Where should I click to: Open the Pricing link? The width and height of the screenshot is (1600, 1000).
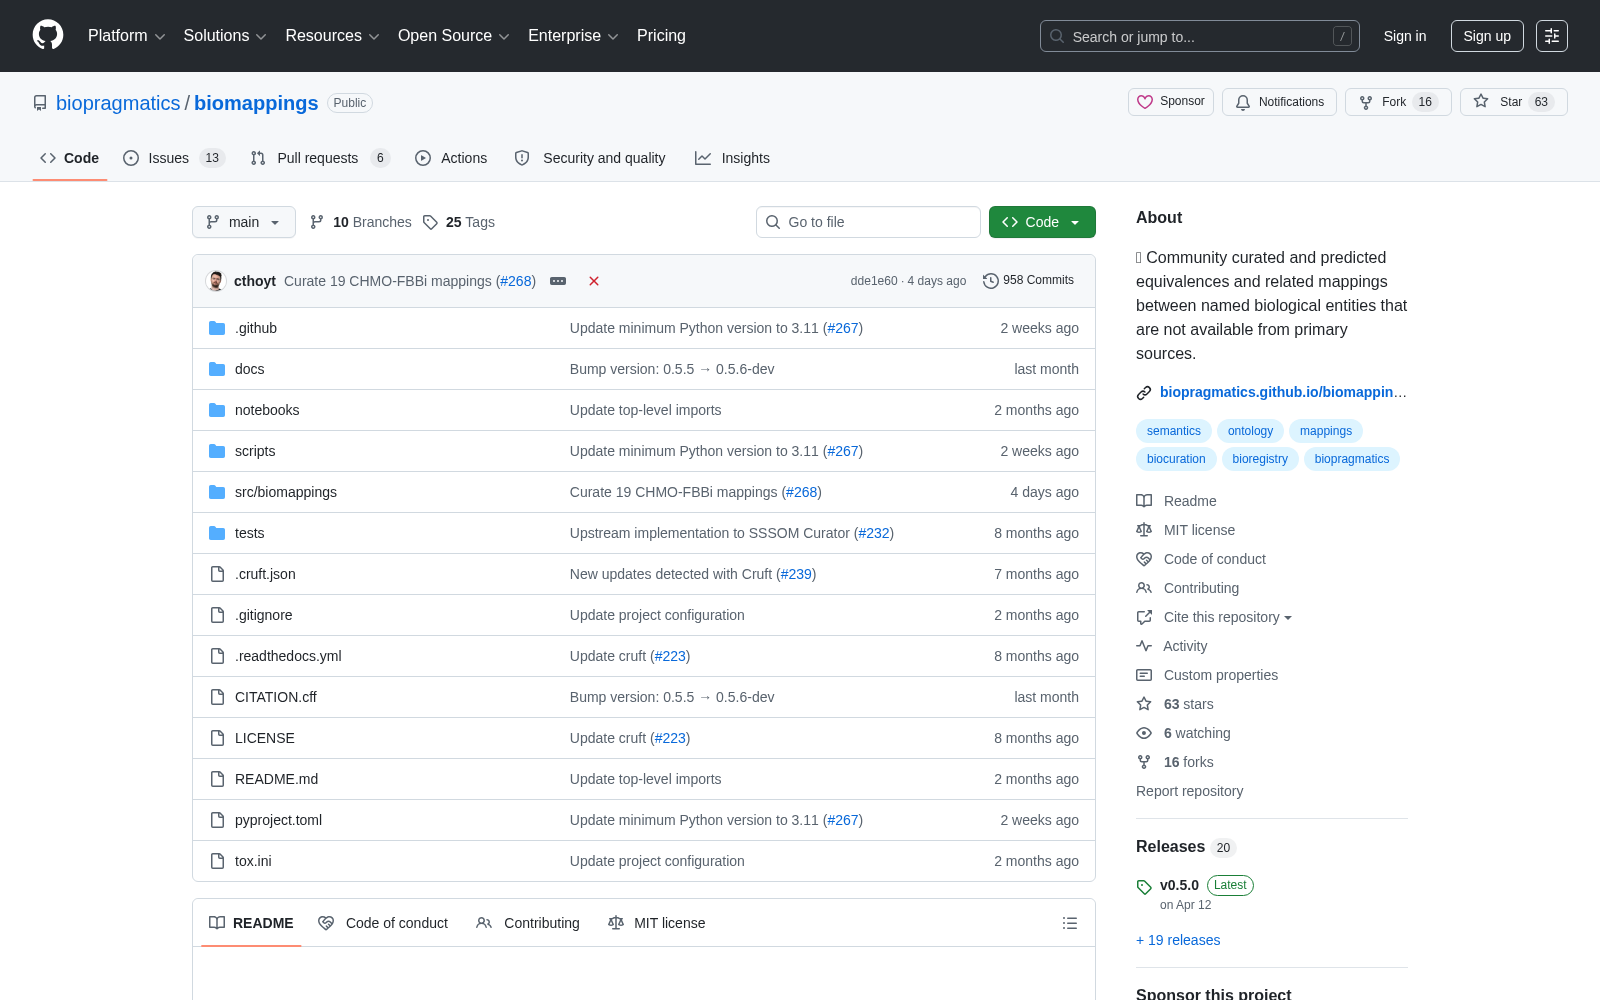(661, 36)
